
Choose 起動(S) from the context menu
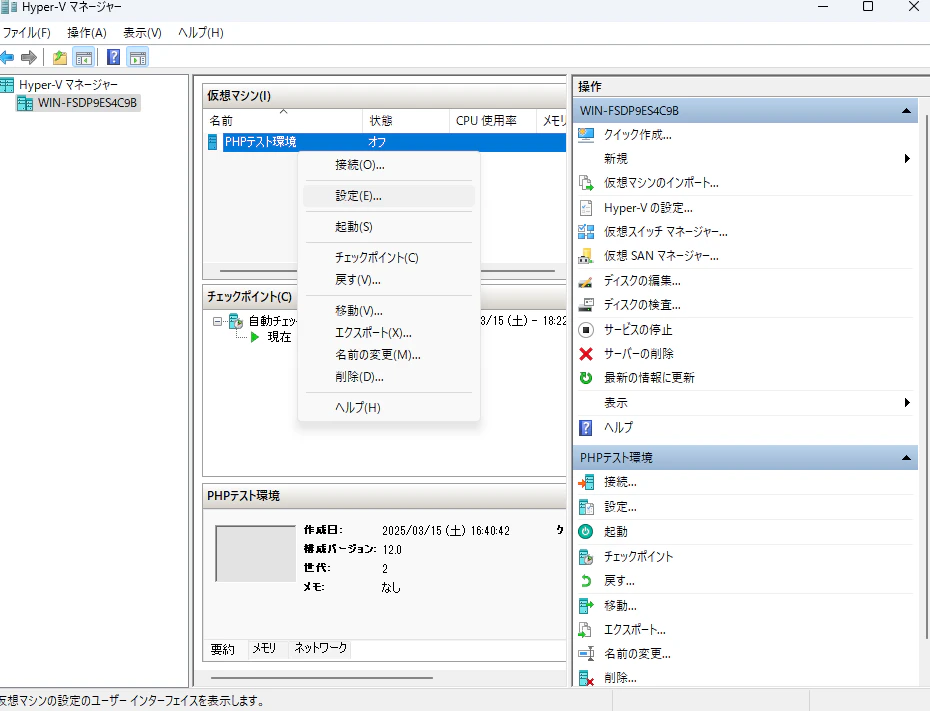[x=389, y=227]
